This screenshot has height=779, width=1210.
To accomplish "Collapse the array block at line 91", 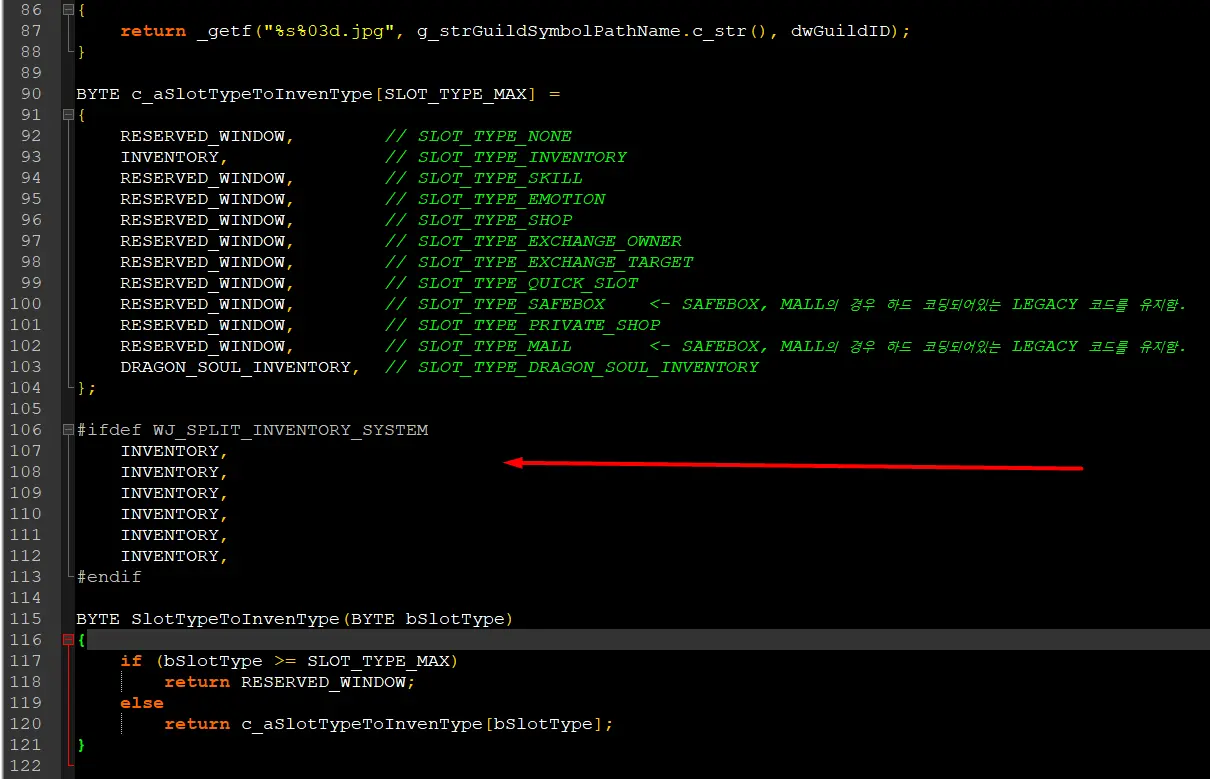I will [68, 115].
